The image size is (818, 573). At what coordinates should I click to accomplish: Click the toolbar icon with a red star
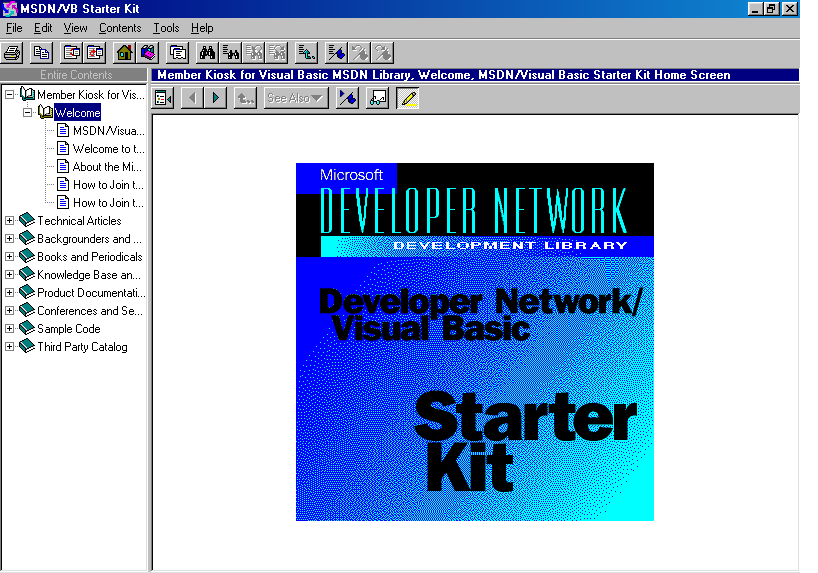95,53
